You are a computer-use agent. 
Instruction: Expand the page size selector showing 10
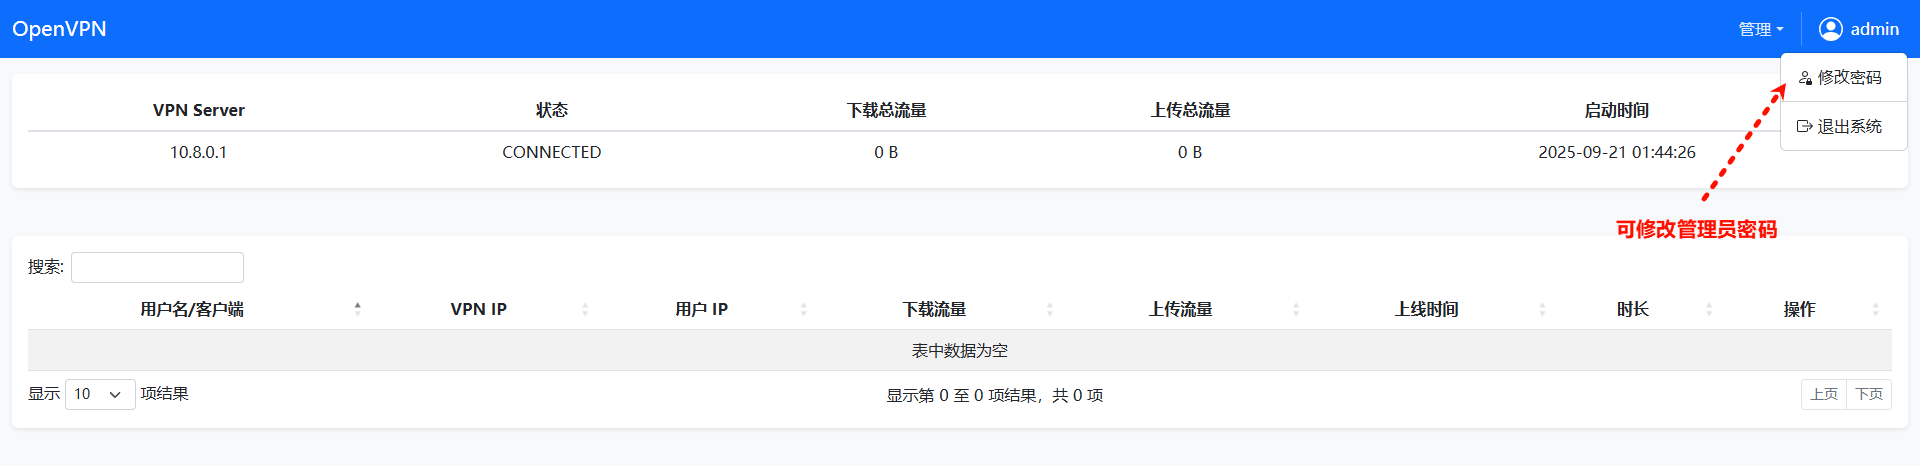coord(100,394)
